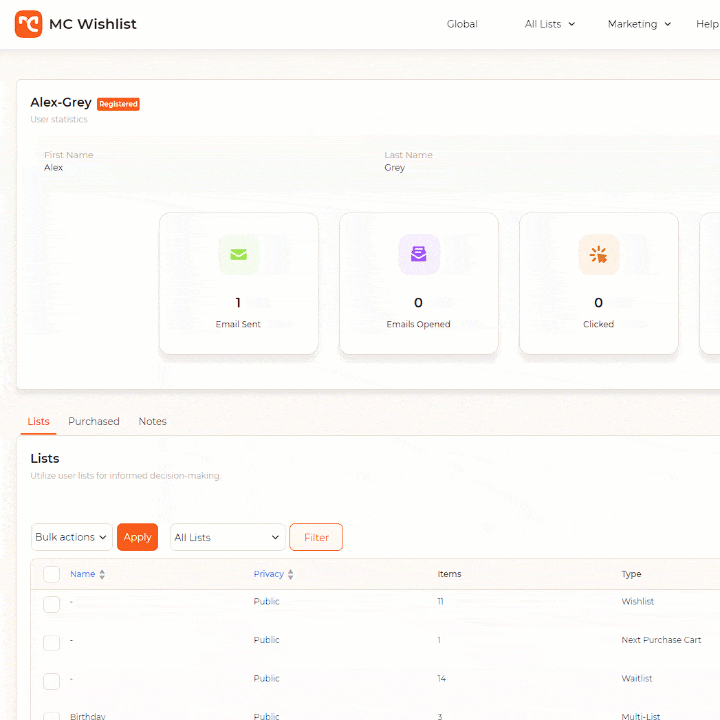
Task: Switch to the Purchased tab
Action: click(94, 422)
